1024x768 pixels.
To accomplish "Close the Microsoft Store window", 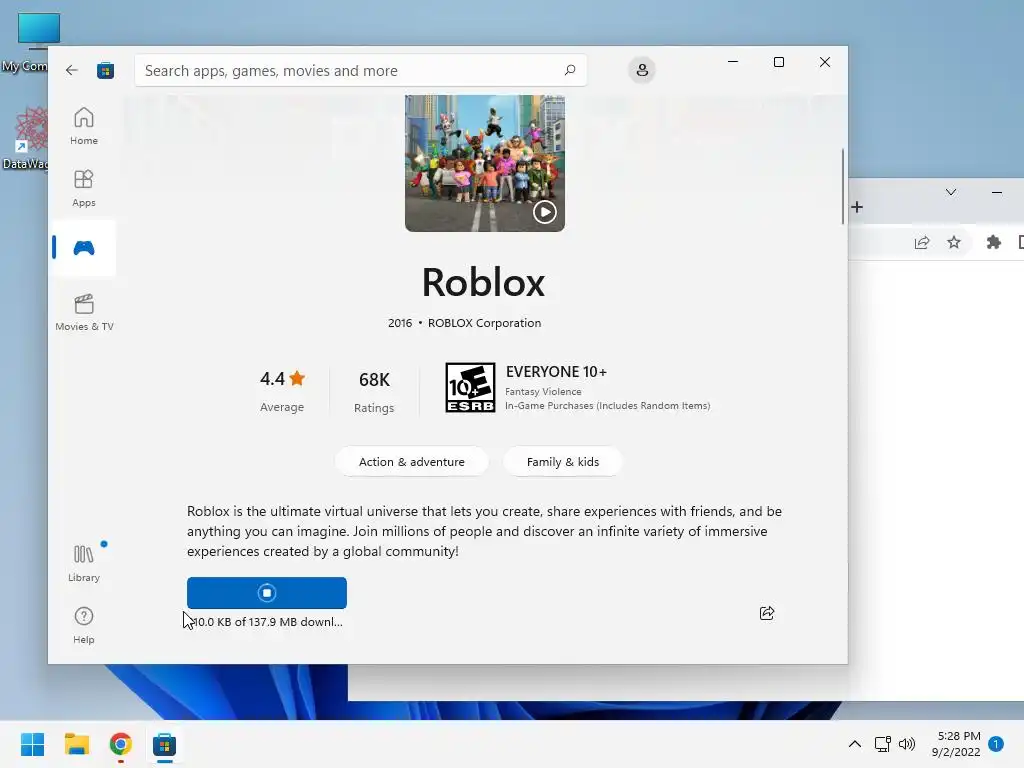I will pyautogui.click(x=825, y=62).
